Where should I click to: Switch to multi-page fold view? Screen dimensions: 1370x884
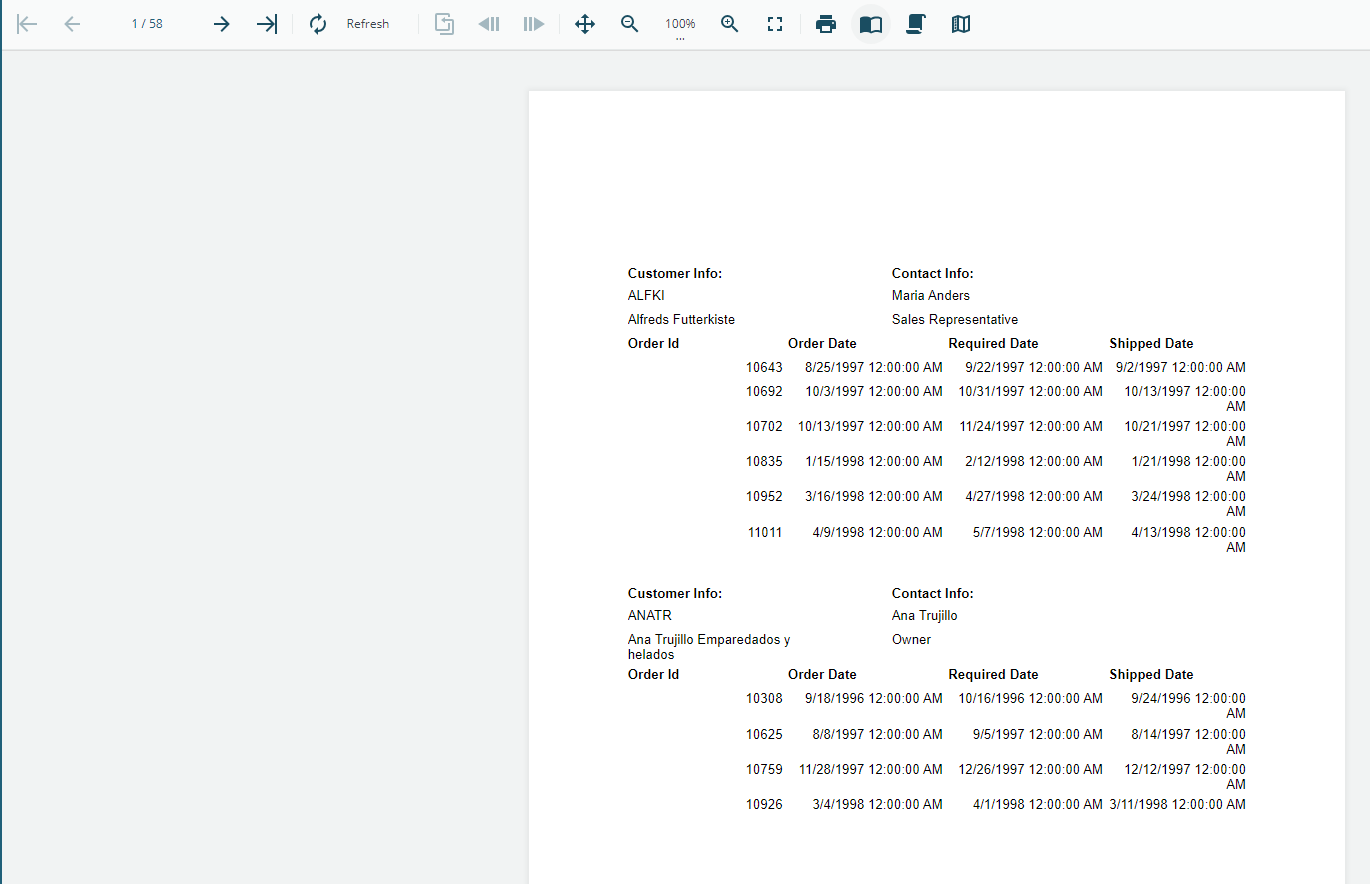(x=960, y=23)
